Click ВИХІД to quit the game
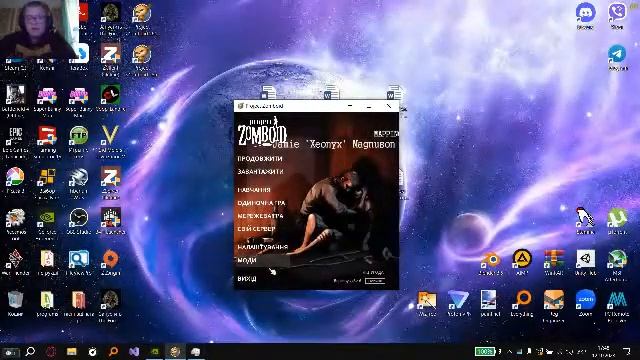Screen dimensions: 640x360 tap(247, 279)
